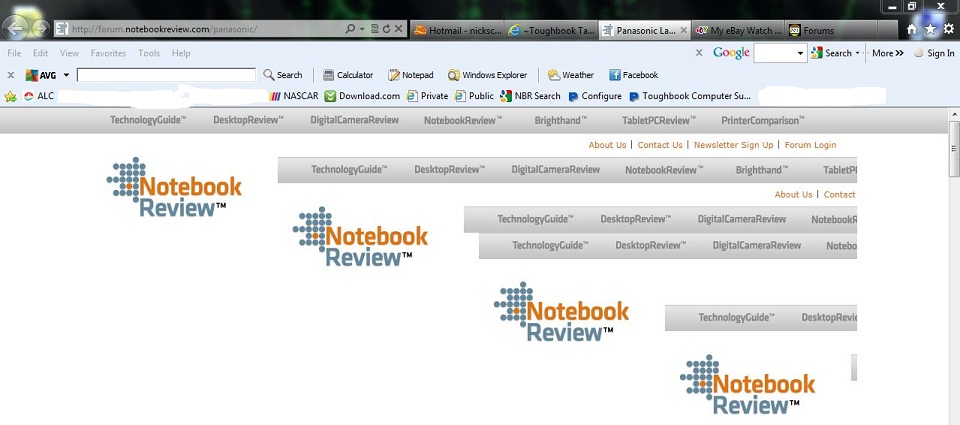Switch to the Hotmail tab

[x=457, y=30]
